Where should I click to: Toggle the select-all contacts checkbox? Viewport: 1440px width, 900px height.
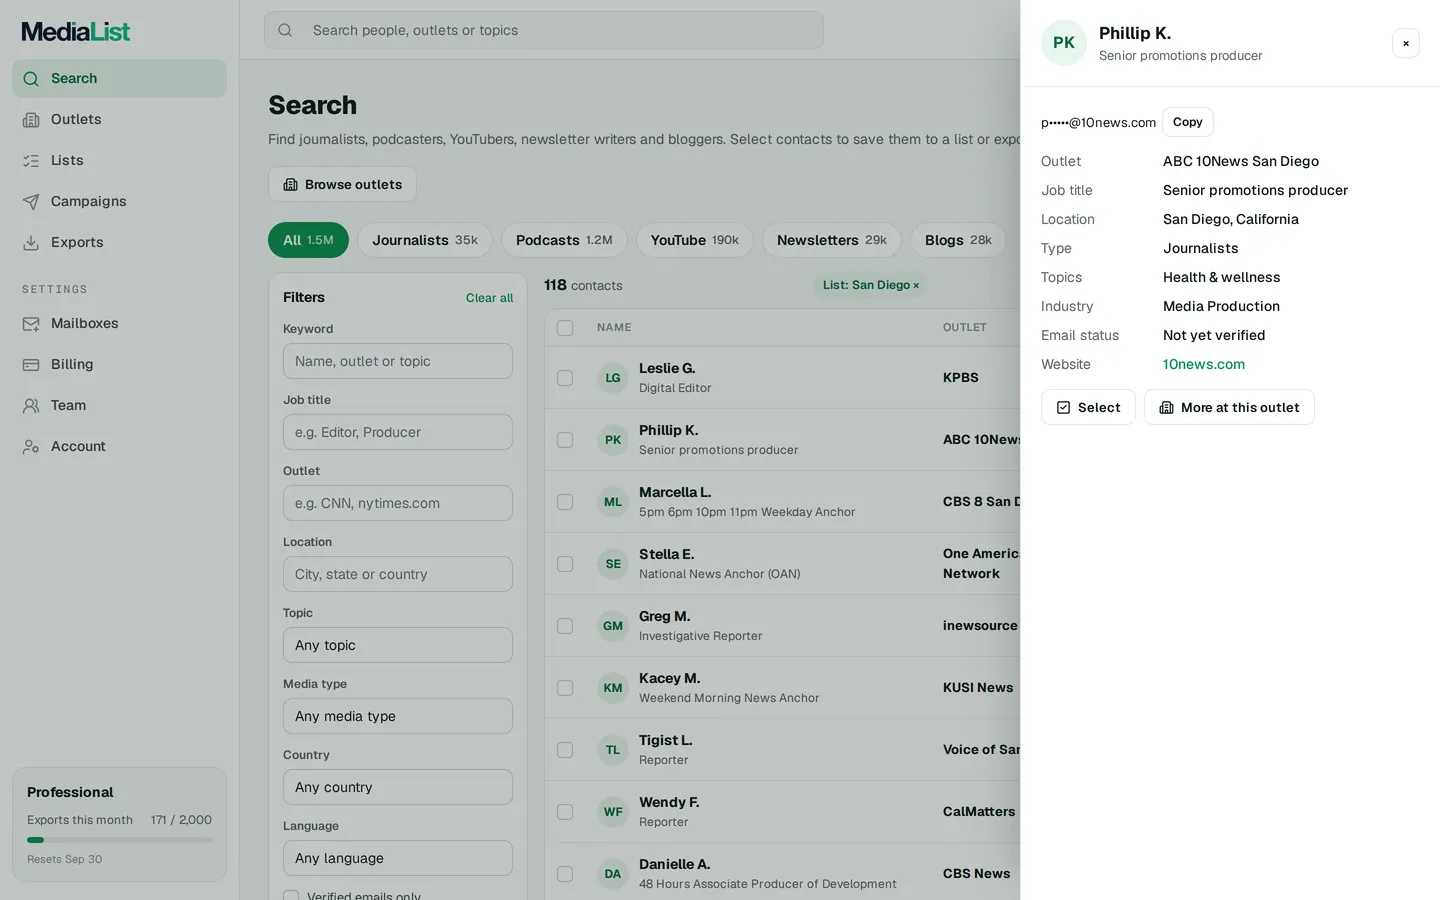tap(565, 328)
